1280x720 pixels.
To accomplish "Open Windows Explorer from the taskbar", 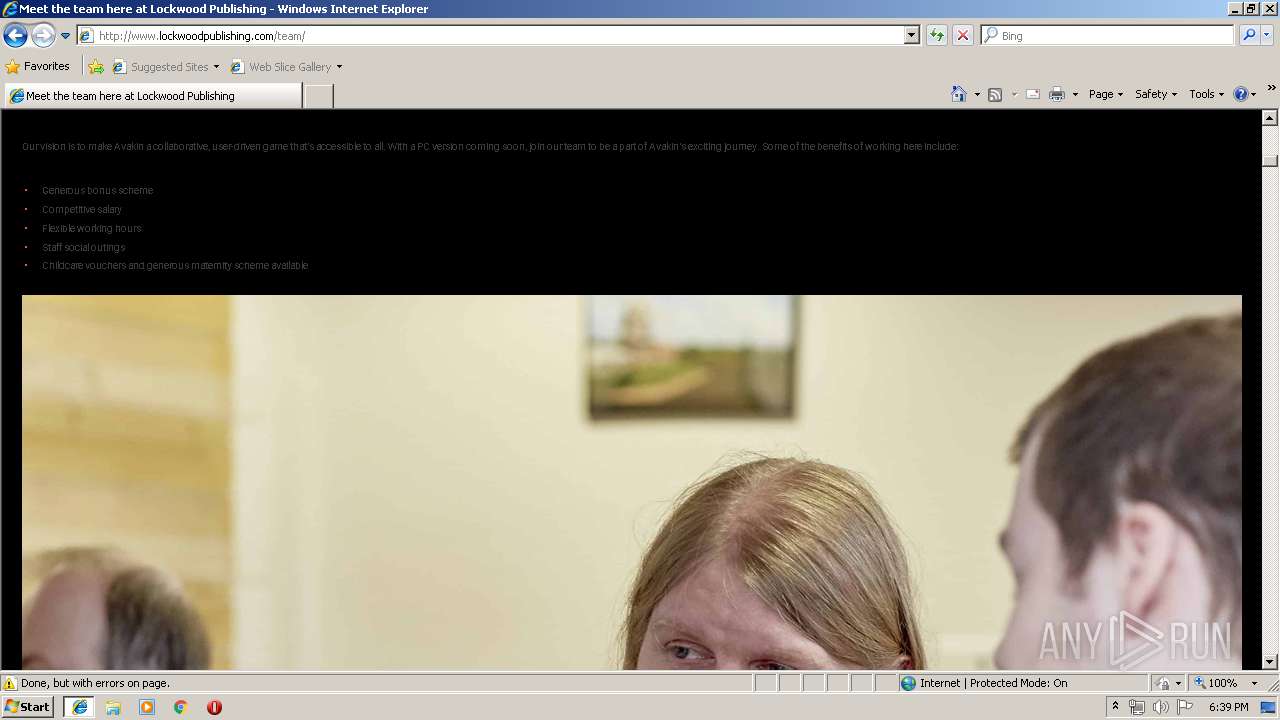I will [x=113, y=707].
